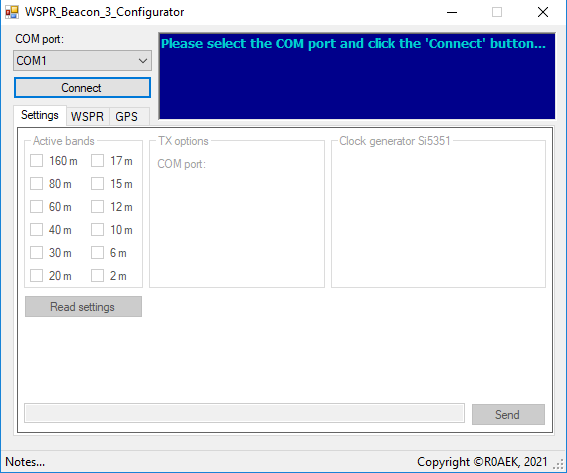This screenshot has width=567, height=473.
Task: Click the resize grip in the status bar corner
Action: click(560, 464)
